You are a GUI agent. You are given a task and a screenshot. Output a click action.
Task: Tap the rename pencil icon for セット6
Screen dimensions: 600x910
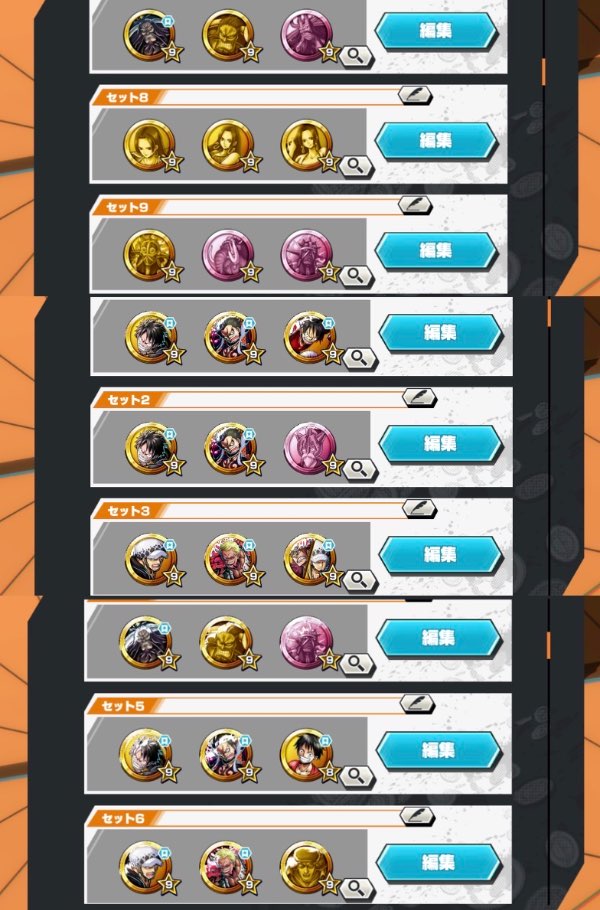click(417, 816)
